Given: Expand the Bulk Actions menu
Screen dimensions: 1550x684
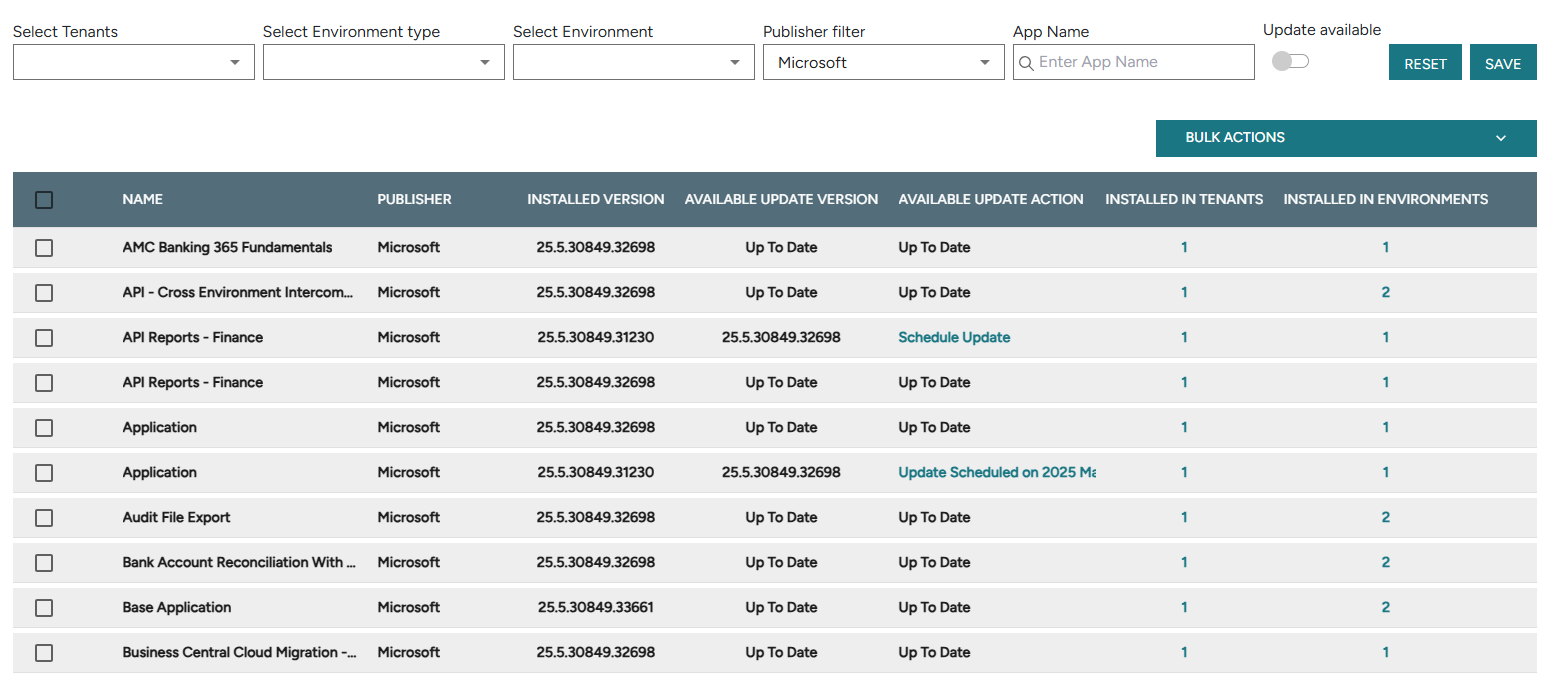Looking at the screenshot, I should [1345, 138].
